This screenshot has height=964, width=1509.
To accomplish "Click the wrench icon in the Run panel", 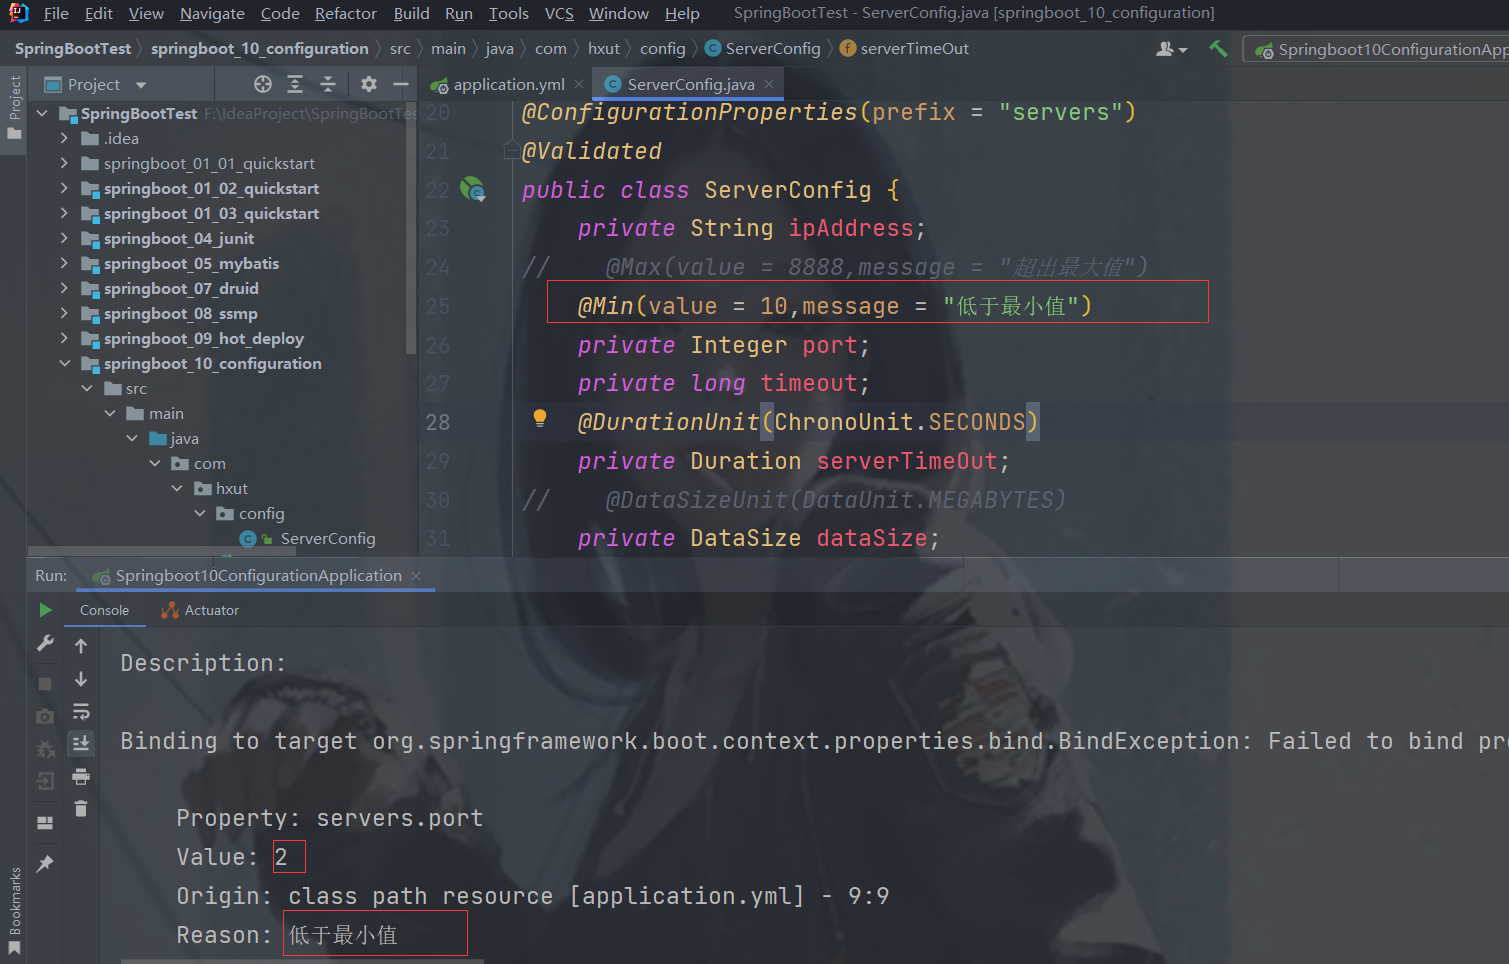I will [x=45, y=644].
